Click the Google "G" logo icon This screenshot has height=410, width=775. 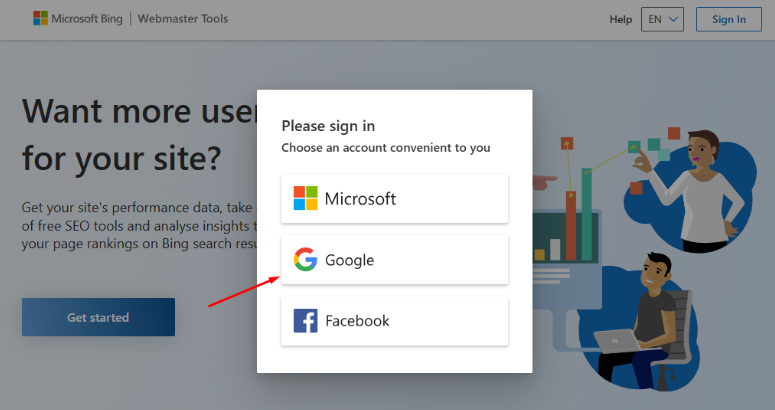(x=305, y=260)
